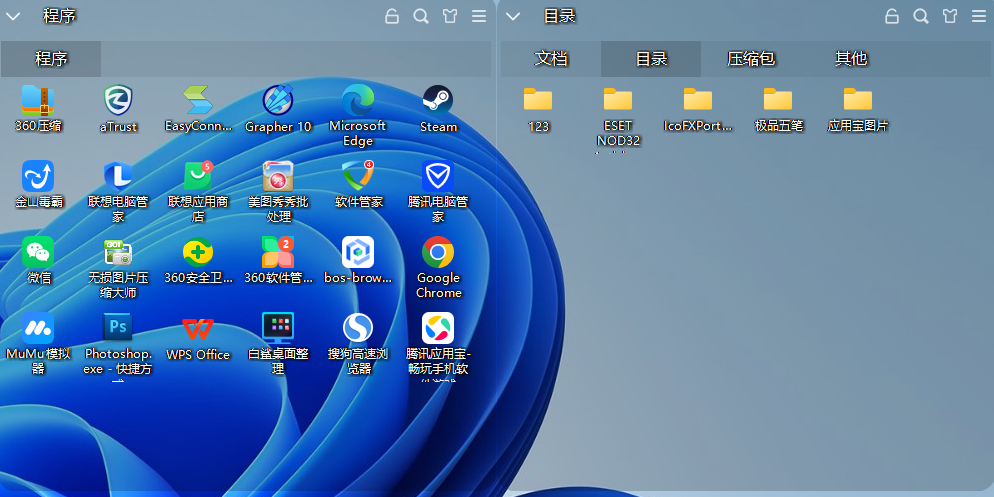Open the 应用宝图片 folder

pos(858,100)
